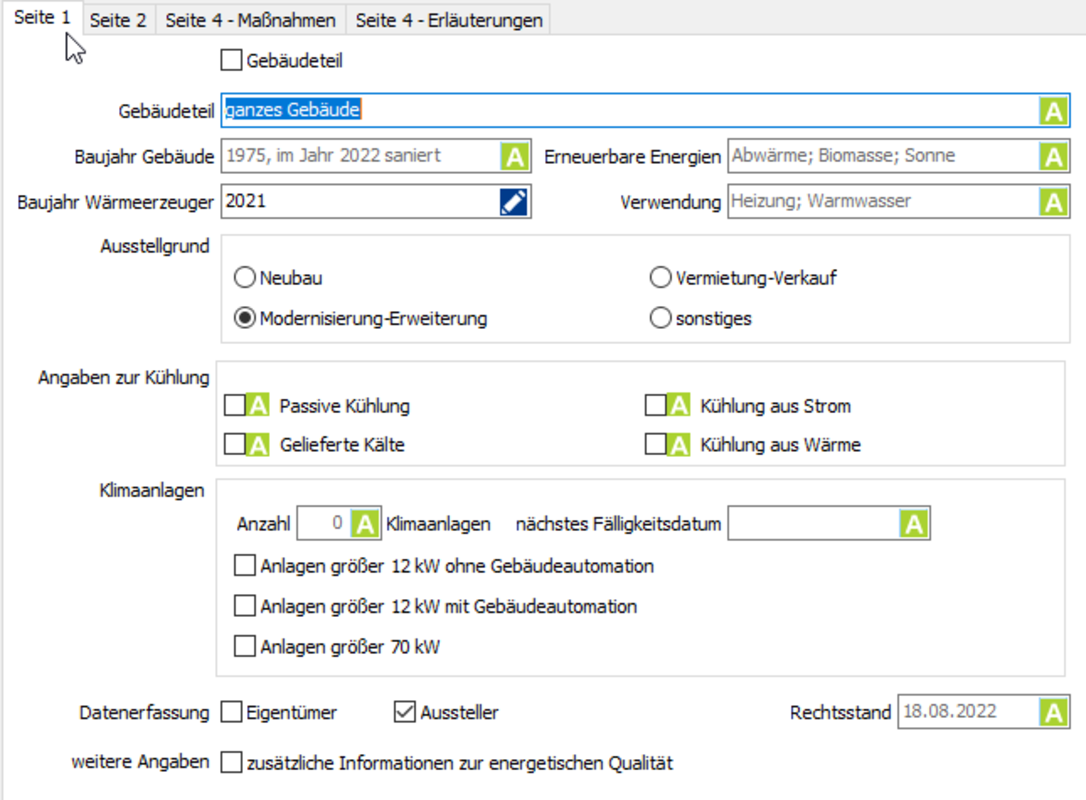Tick the Eigentümer checkbox

coord(232,713)
